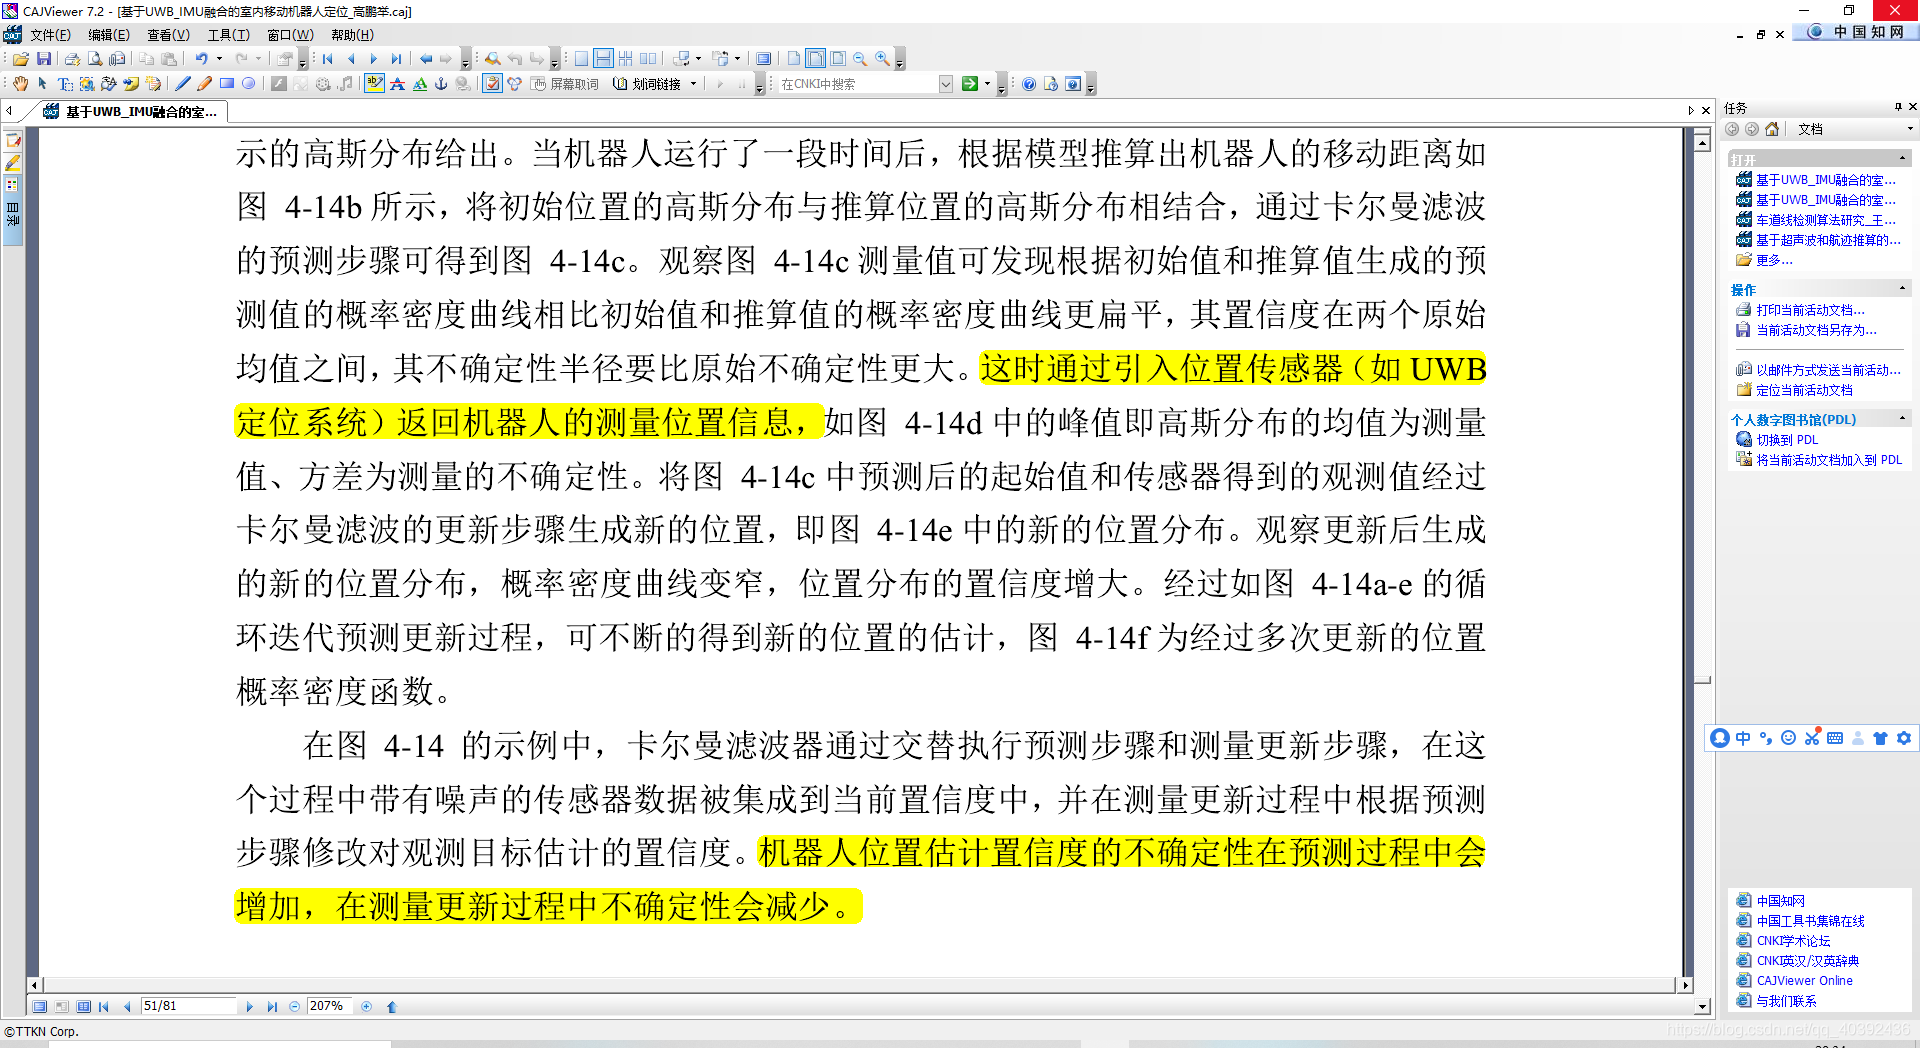The width and height of the screenshot is (1920, 1048).
Task: Click the blue Back navigation arrow
Action: [x=426, y=59]
